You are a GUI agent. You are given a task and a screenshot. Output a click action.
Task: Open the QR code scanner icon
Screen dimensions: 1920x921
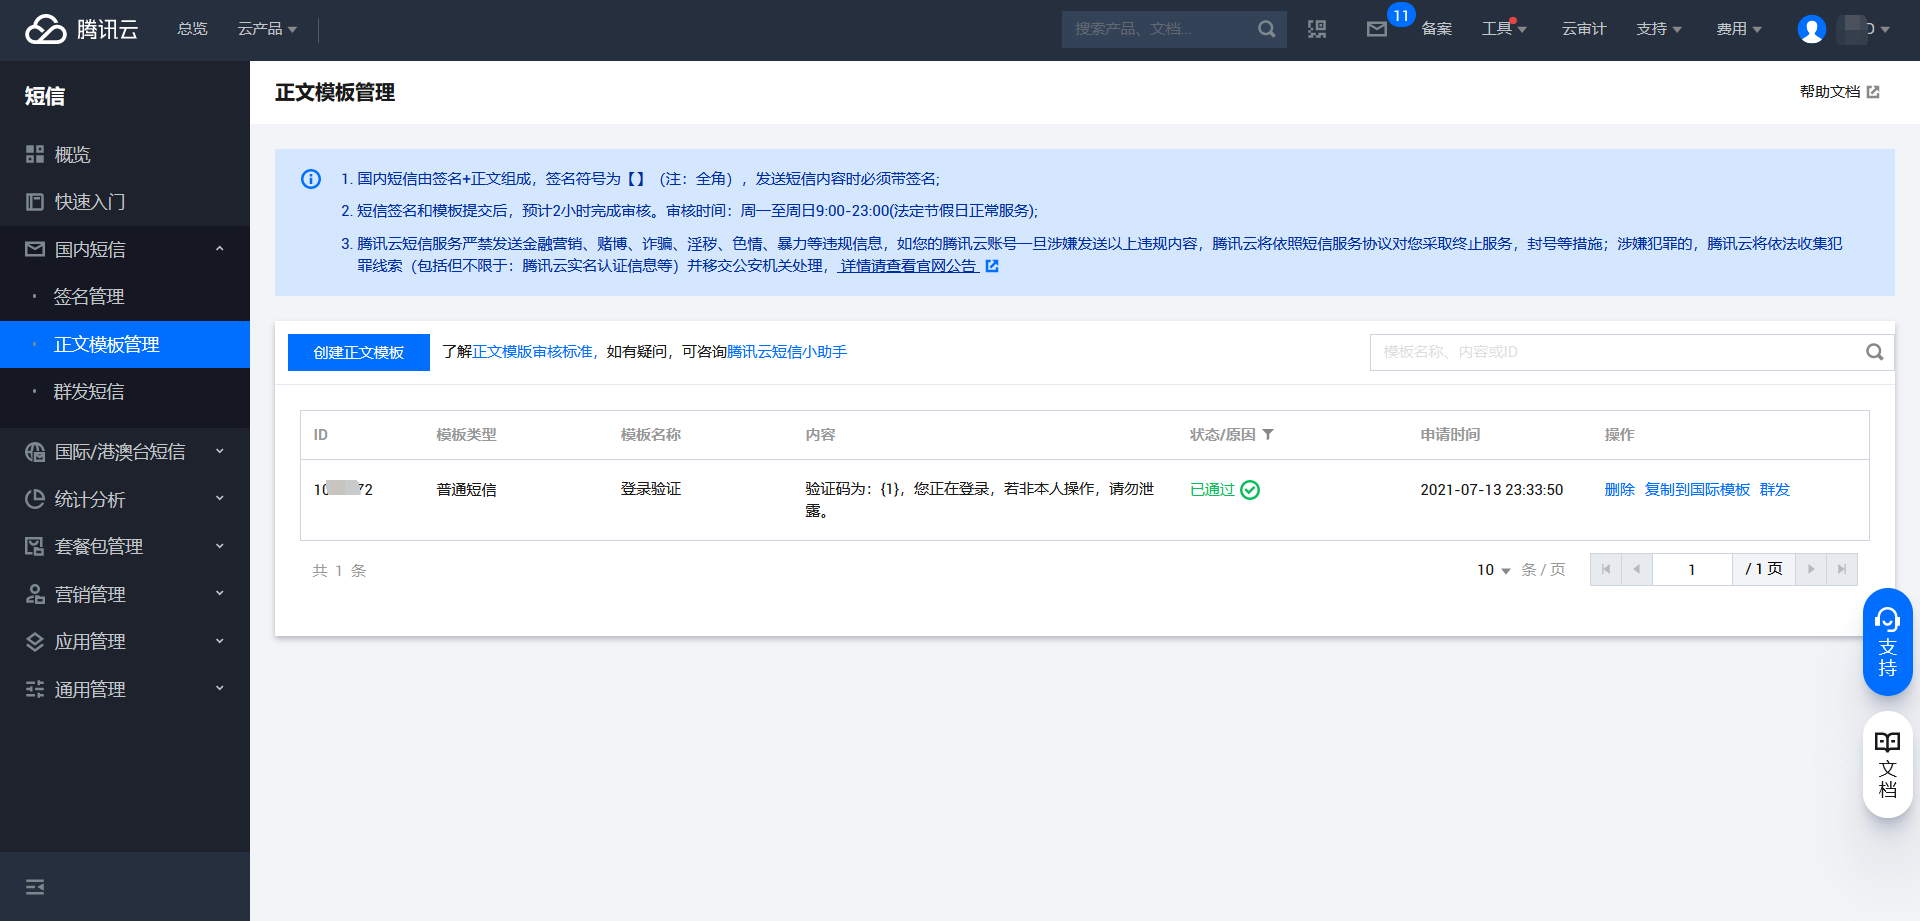tap(1317, 29)
